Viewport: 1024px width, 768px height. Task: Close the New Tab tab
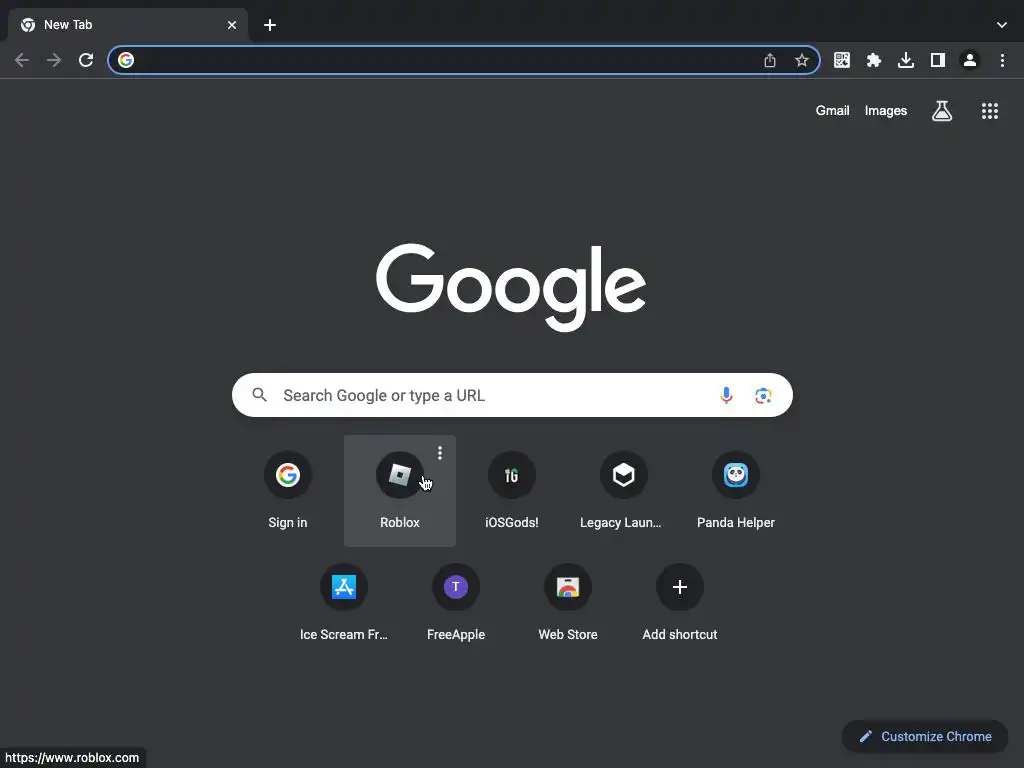coord(232,25)
